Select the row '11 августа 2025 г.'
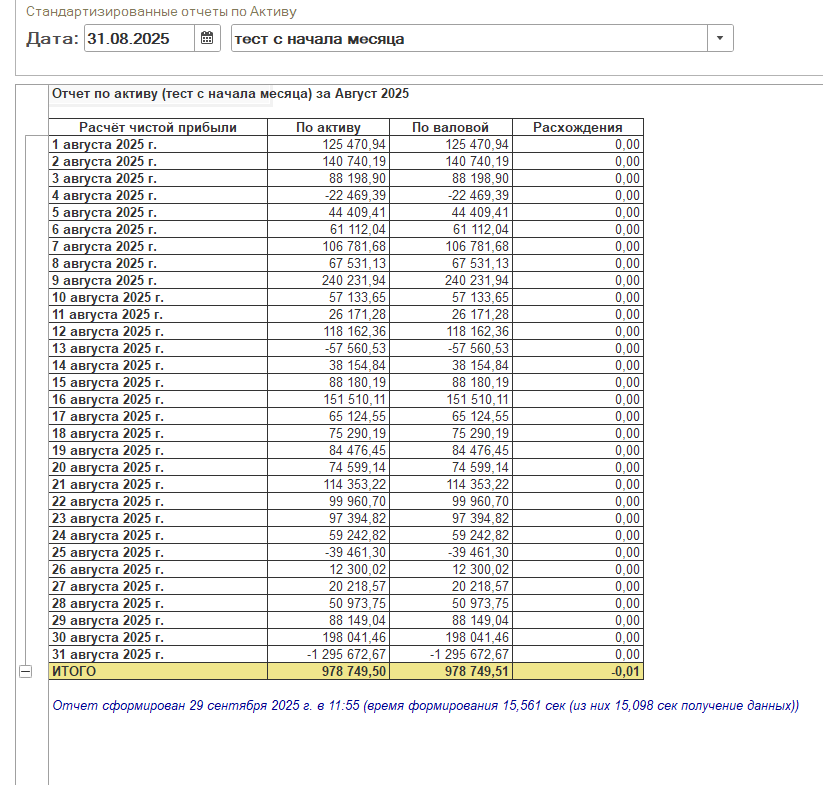This screenshot has width=823, height=785. click(x=346, y=314)
